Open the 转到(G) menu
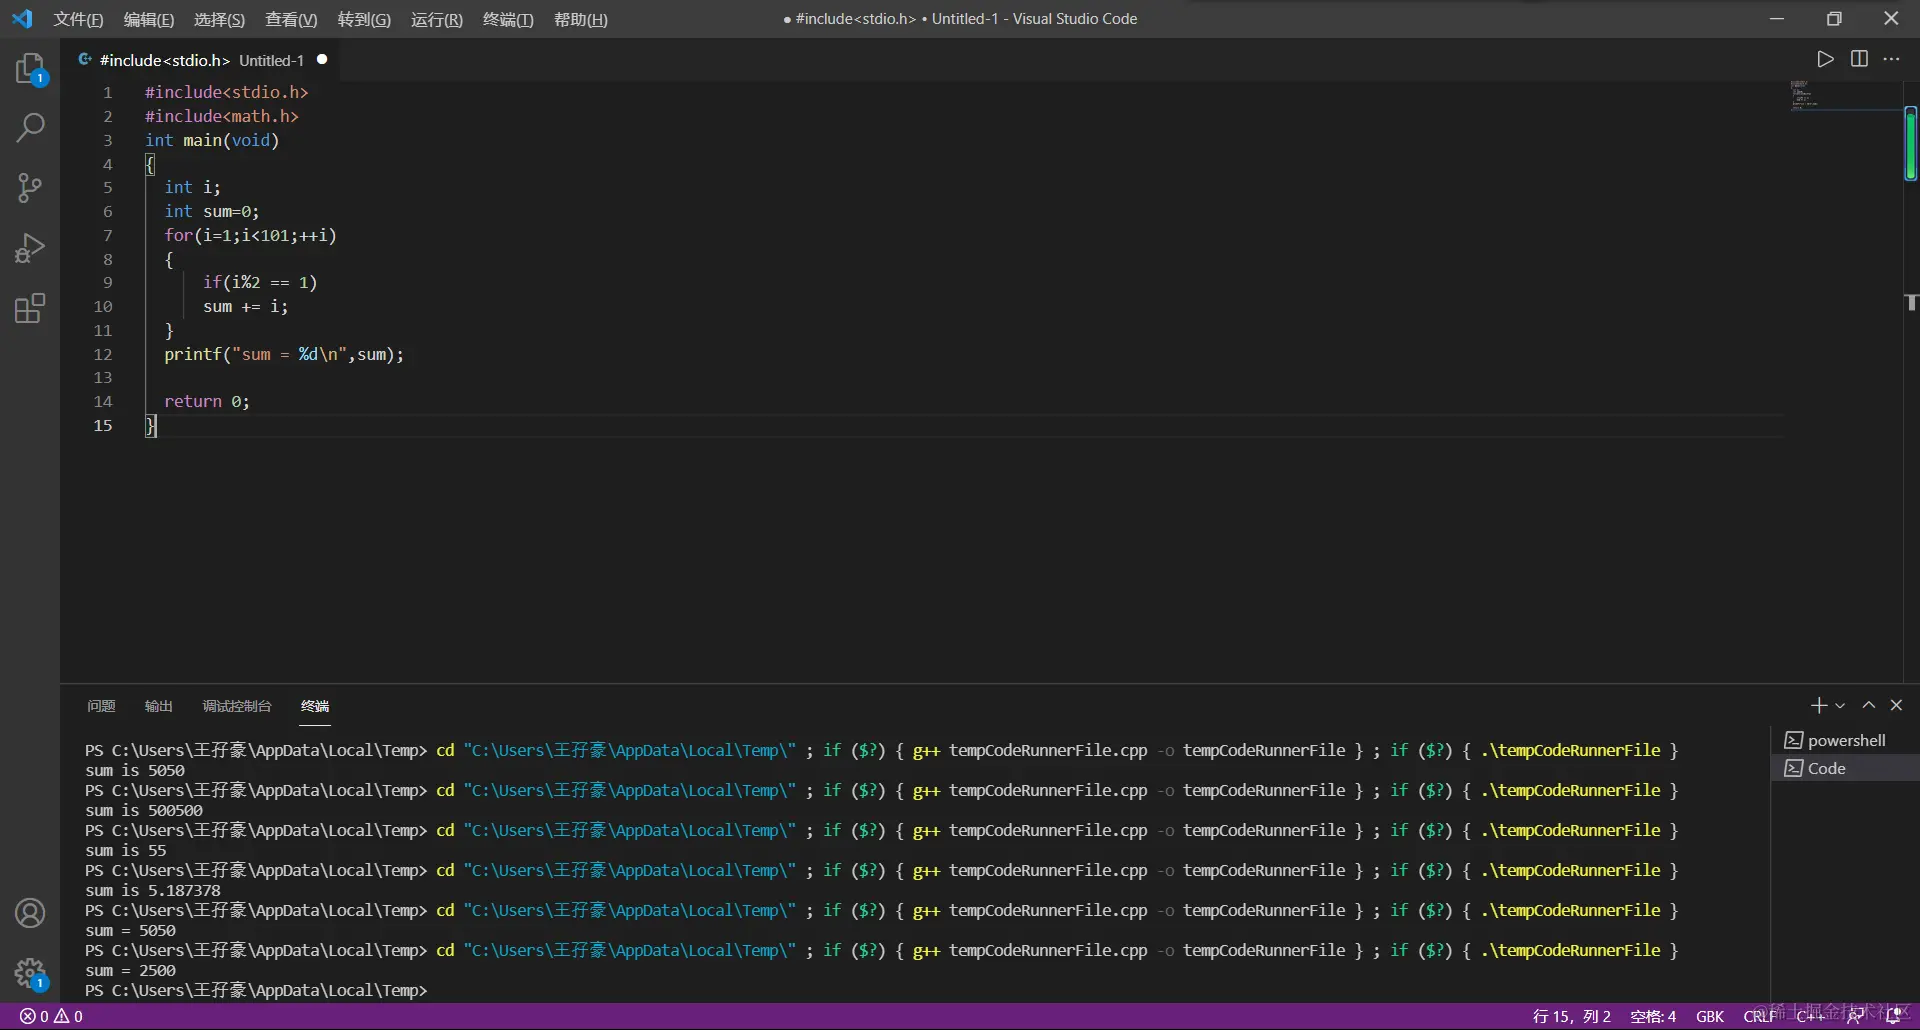Image resolution: width=1920 pixels, height=1030 pixels. [364, 19]
